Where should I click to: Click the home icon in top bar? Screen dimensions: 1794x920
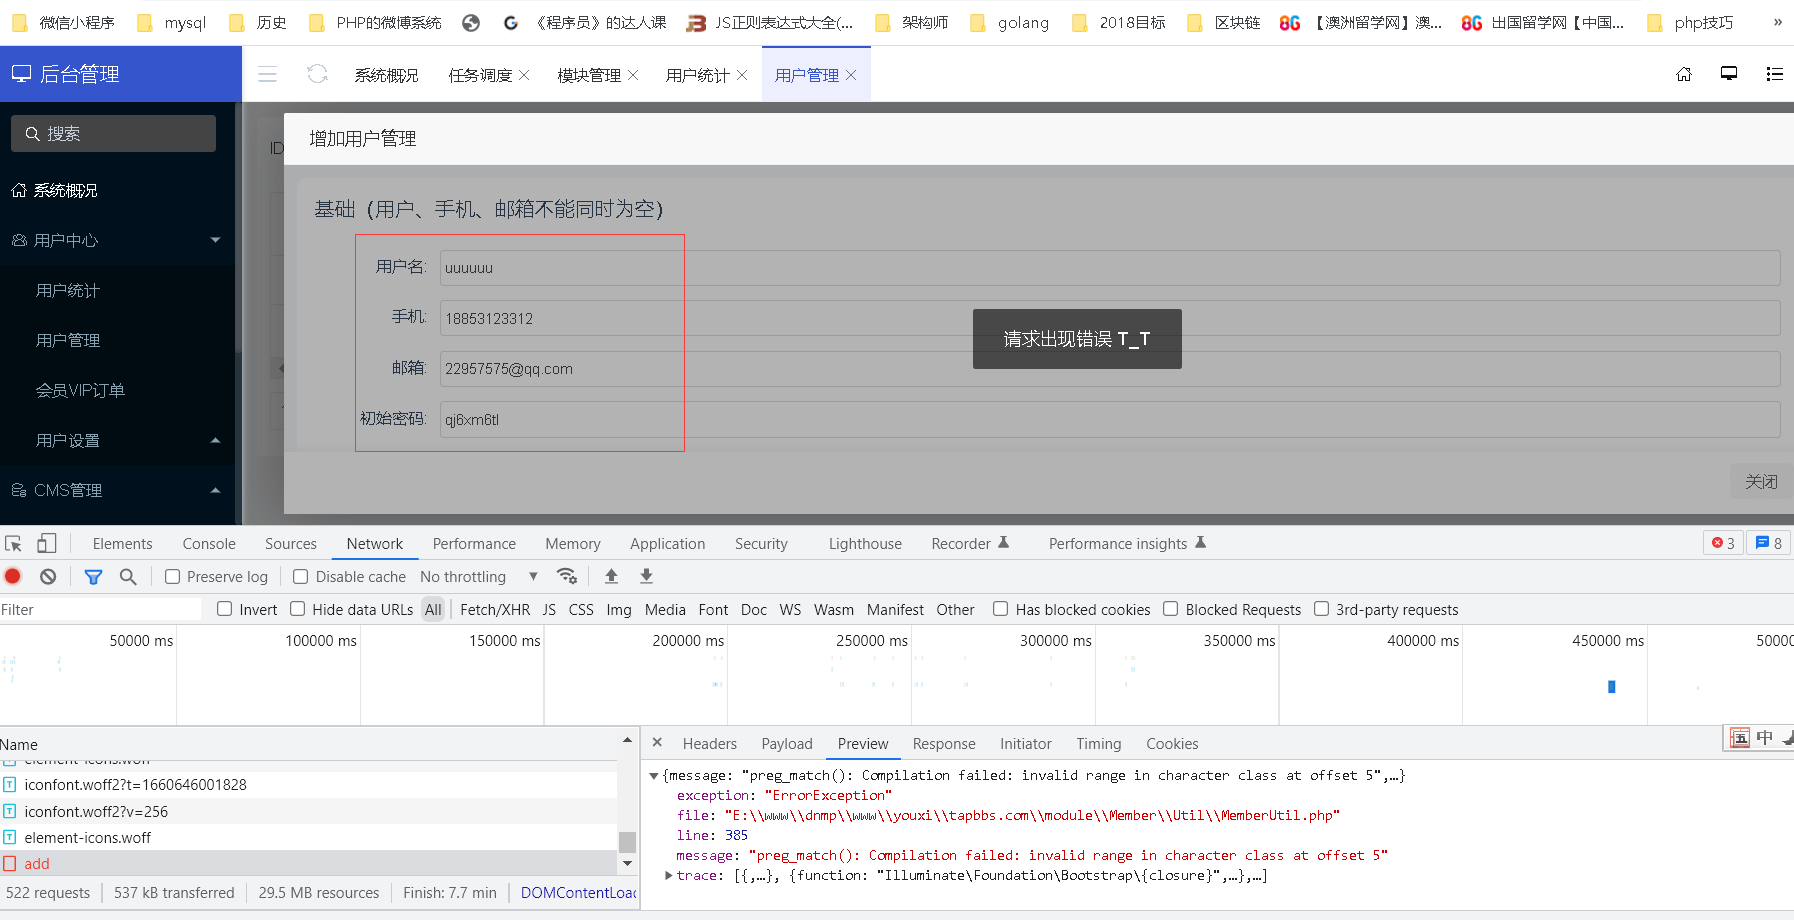point(1684,74)
